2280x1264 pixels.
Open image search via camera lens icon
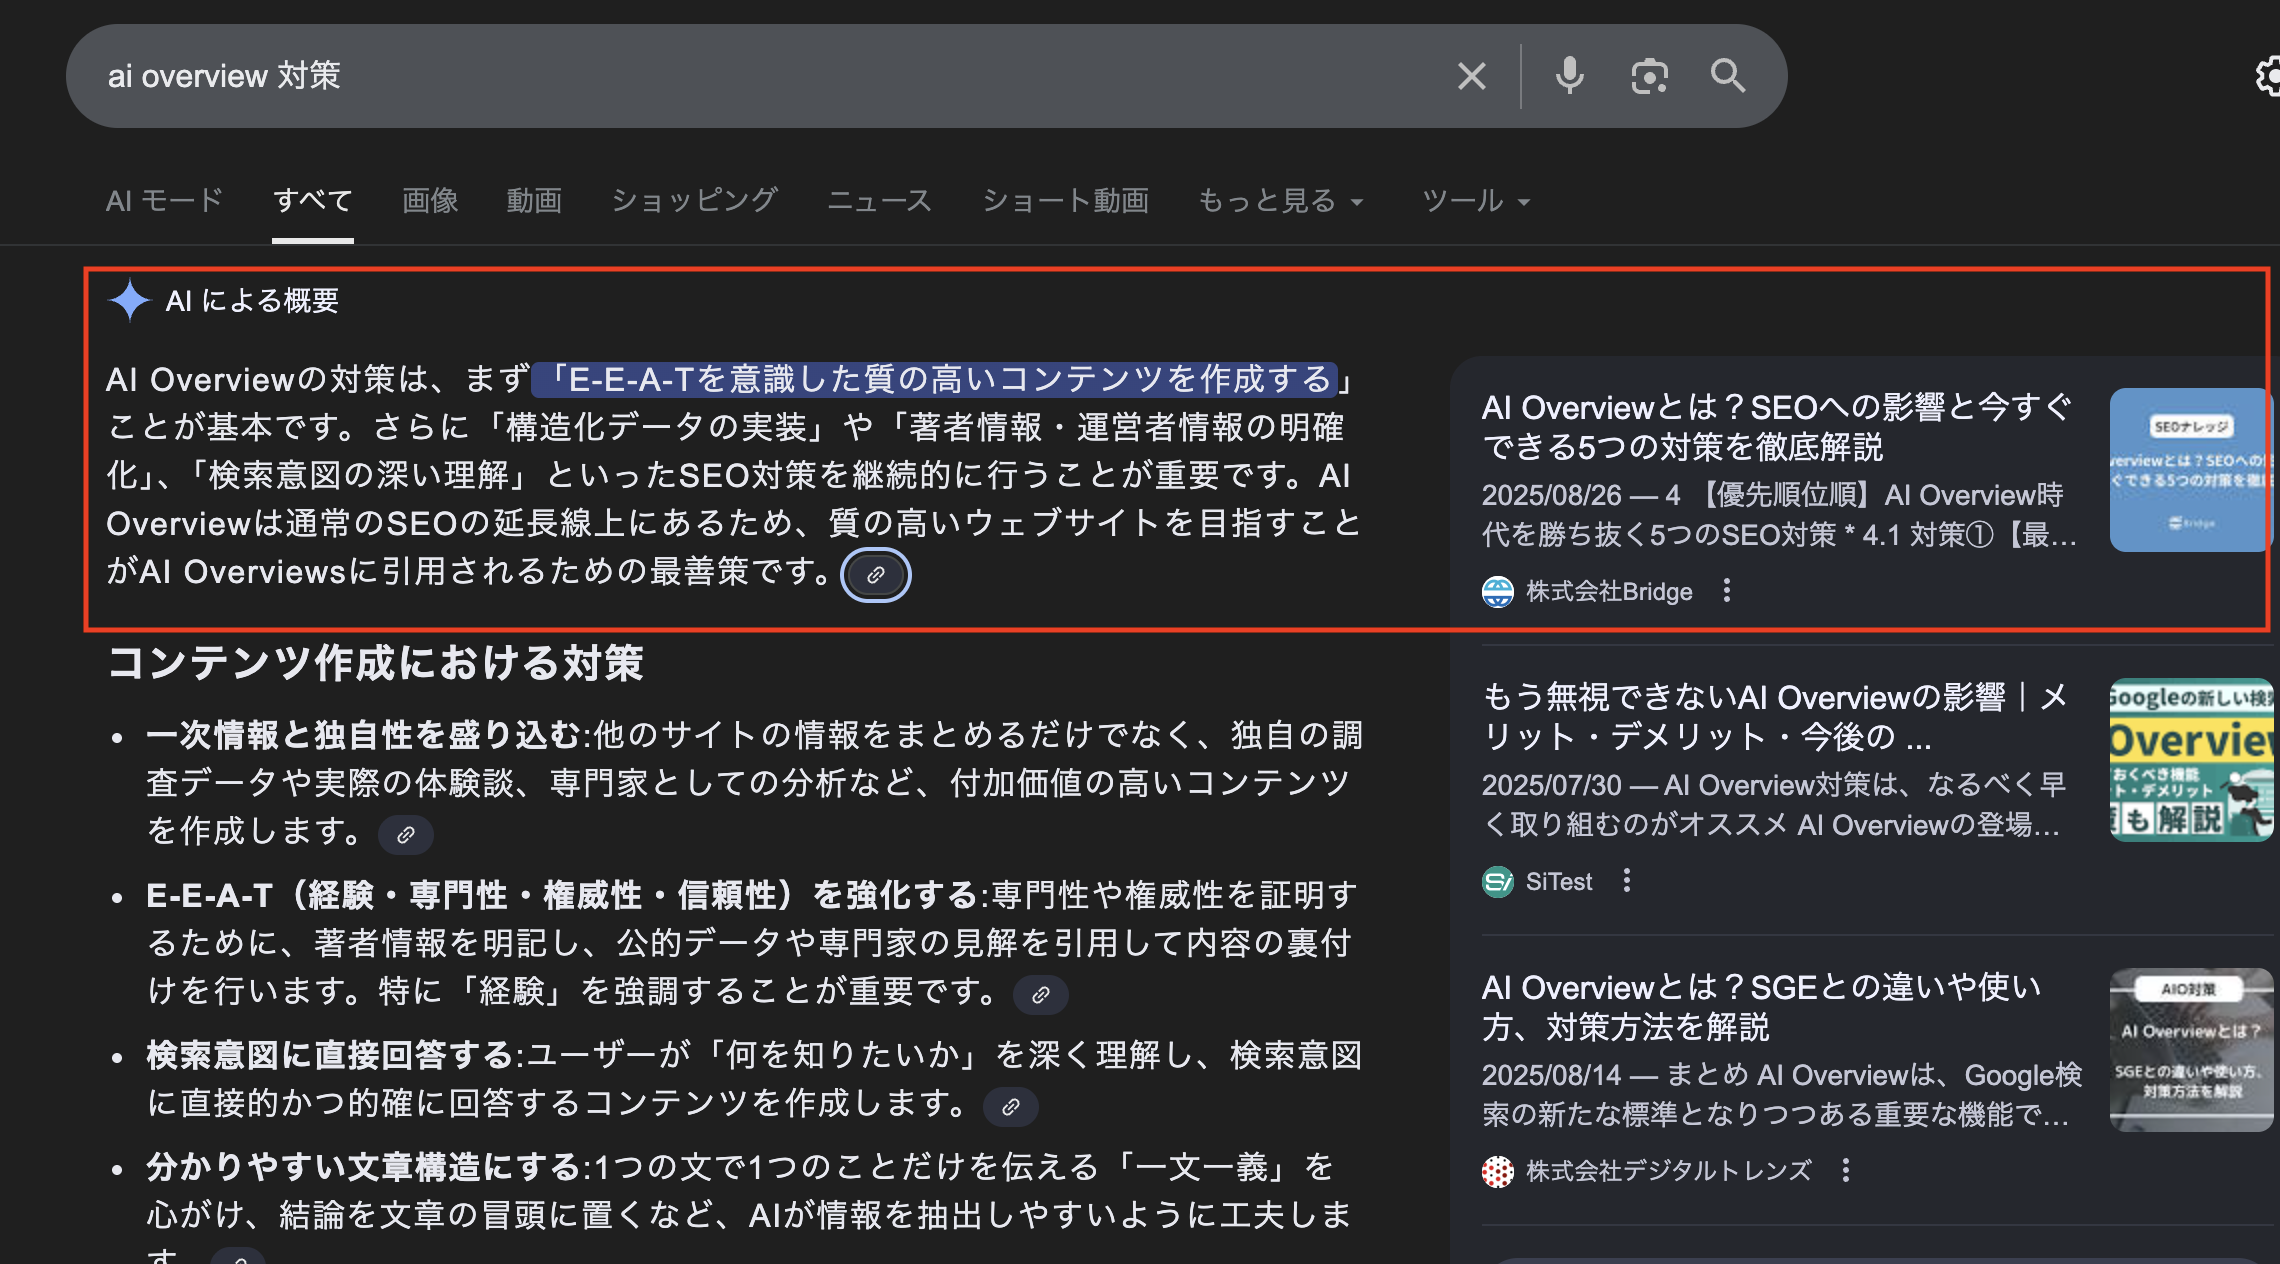click(1649, 76)
